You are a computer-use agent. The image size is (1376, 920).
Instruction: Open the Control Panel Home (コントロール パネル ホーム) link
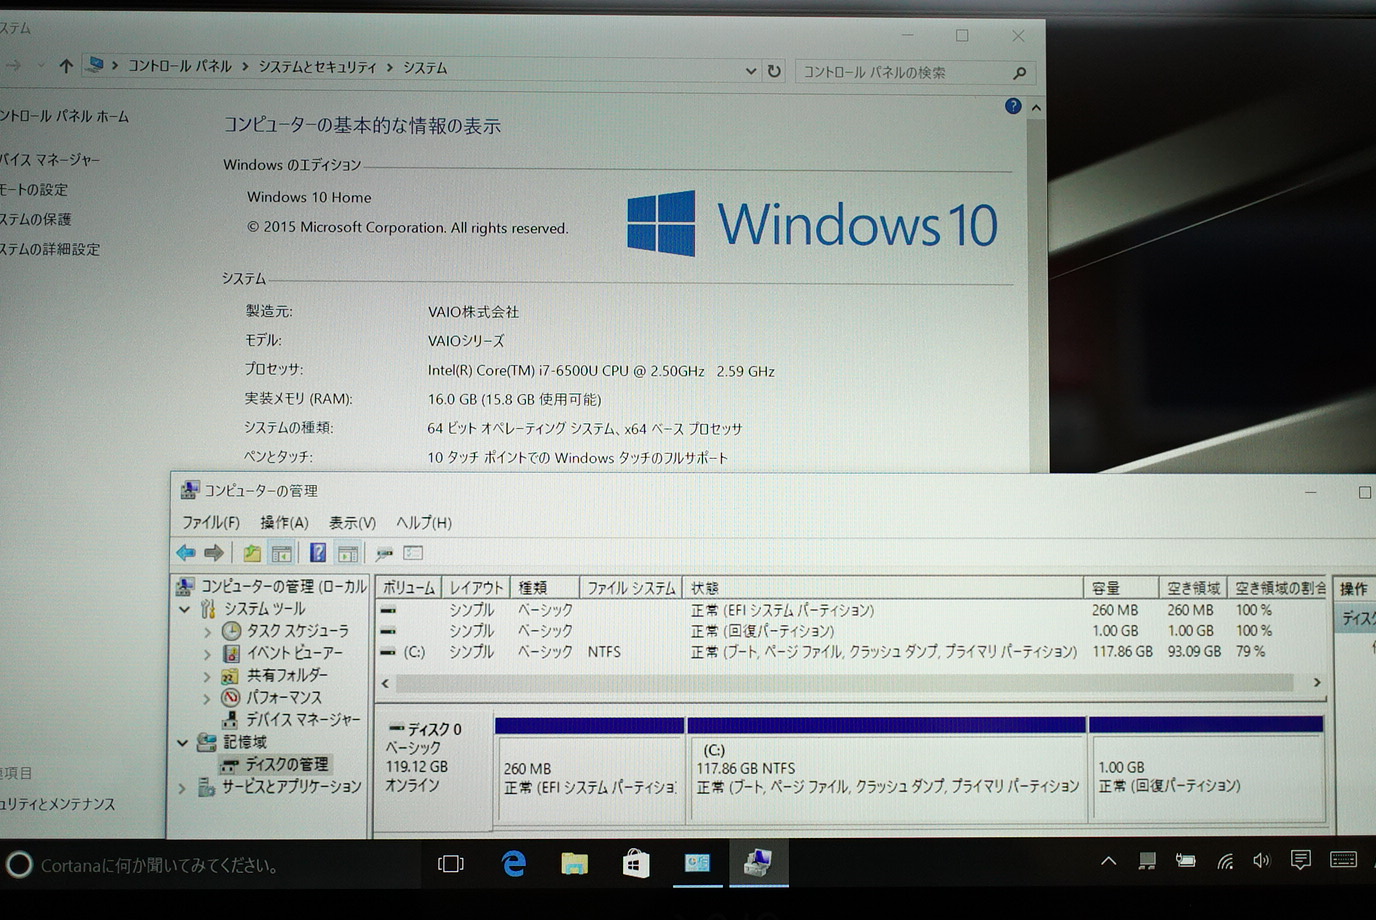tap(64, 116)
